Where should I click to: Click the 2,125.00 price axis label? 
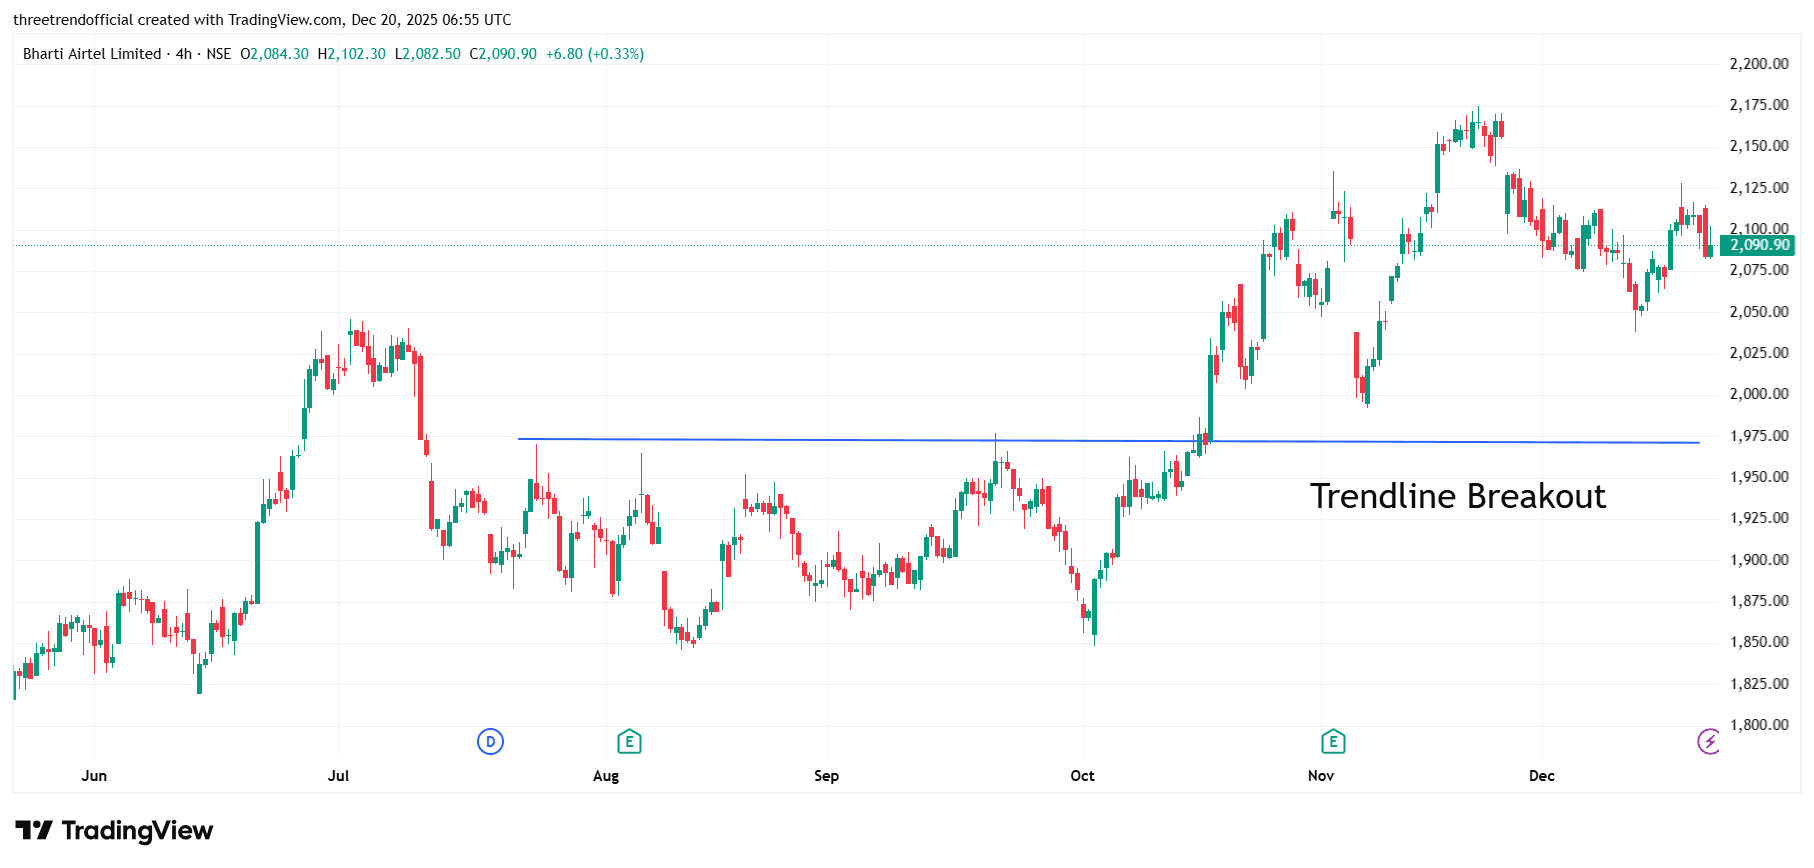click(x=1759, y=188)
